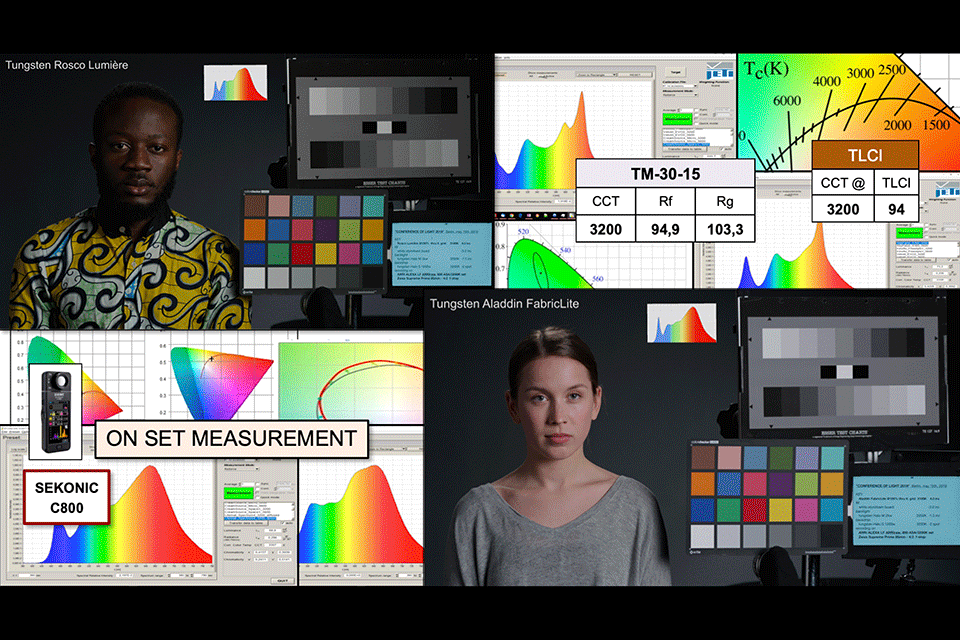This screenshot has width=960, height=640.
Task: Click the Reset button above top-right spectrum
Action: coord(636,75)
